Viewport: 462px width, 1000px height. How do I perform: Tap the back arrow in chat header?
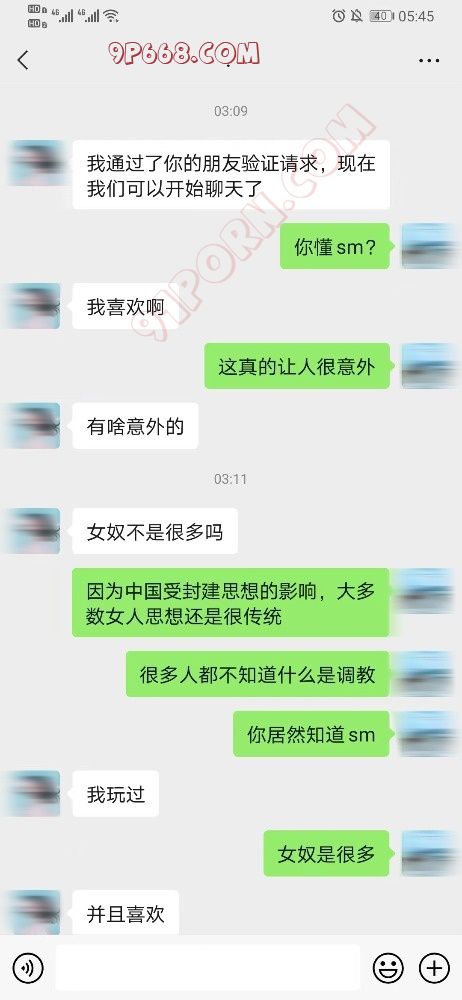click(23, 60)
